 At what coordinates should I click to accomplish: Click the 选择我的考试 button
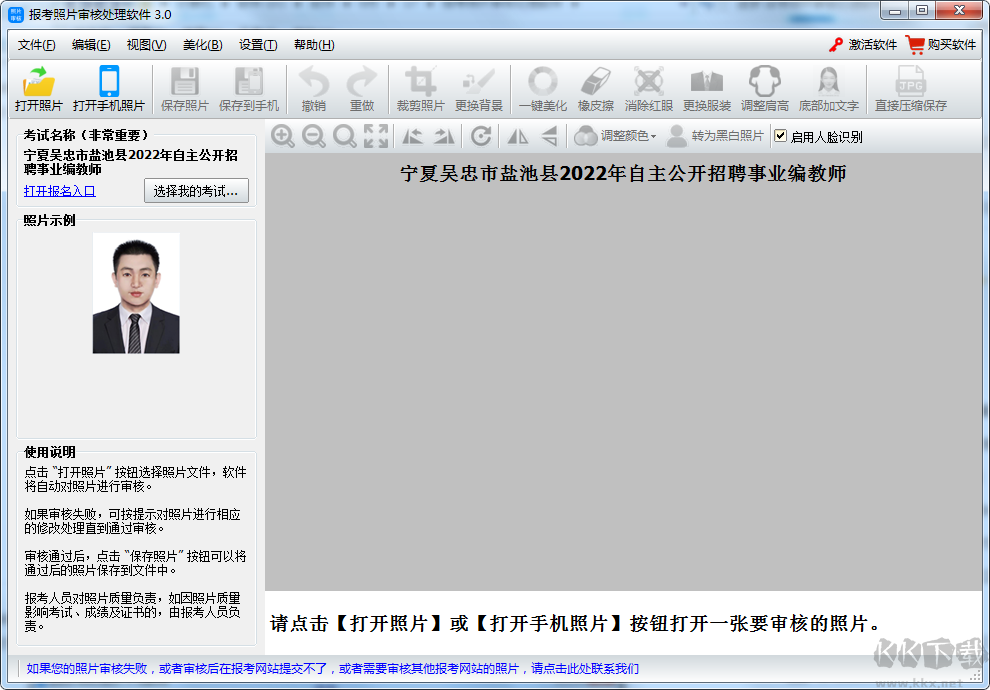(196, 191)
